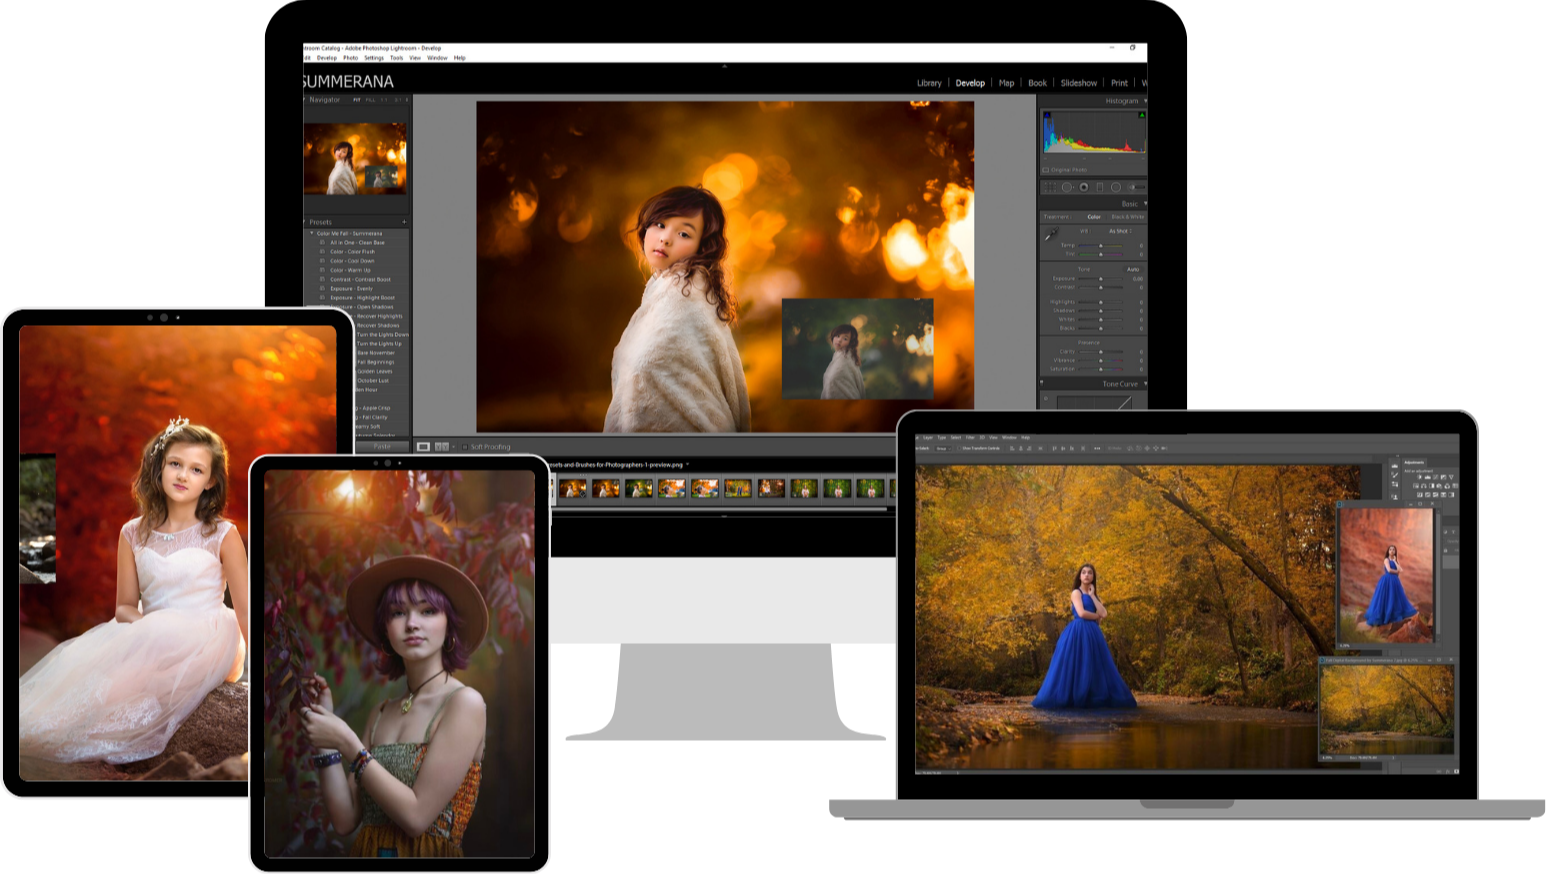Collapse the Color Me Fall - Summerana folder
The height and width of the screenshot is (875, 1546).
(x=312, y=233)
